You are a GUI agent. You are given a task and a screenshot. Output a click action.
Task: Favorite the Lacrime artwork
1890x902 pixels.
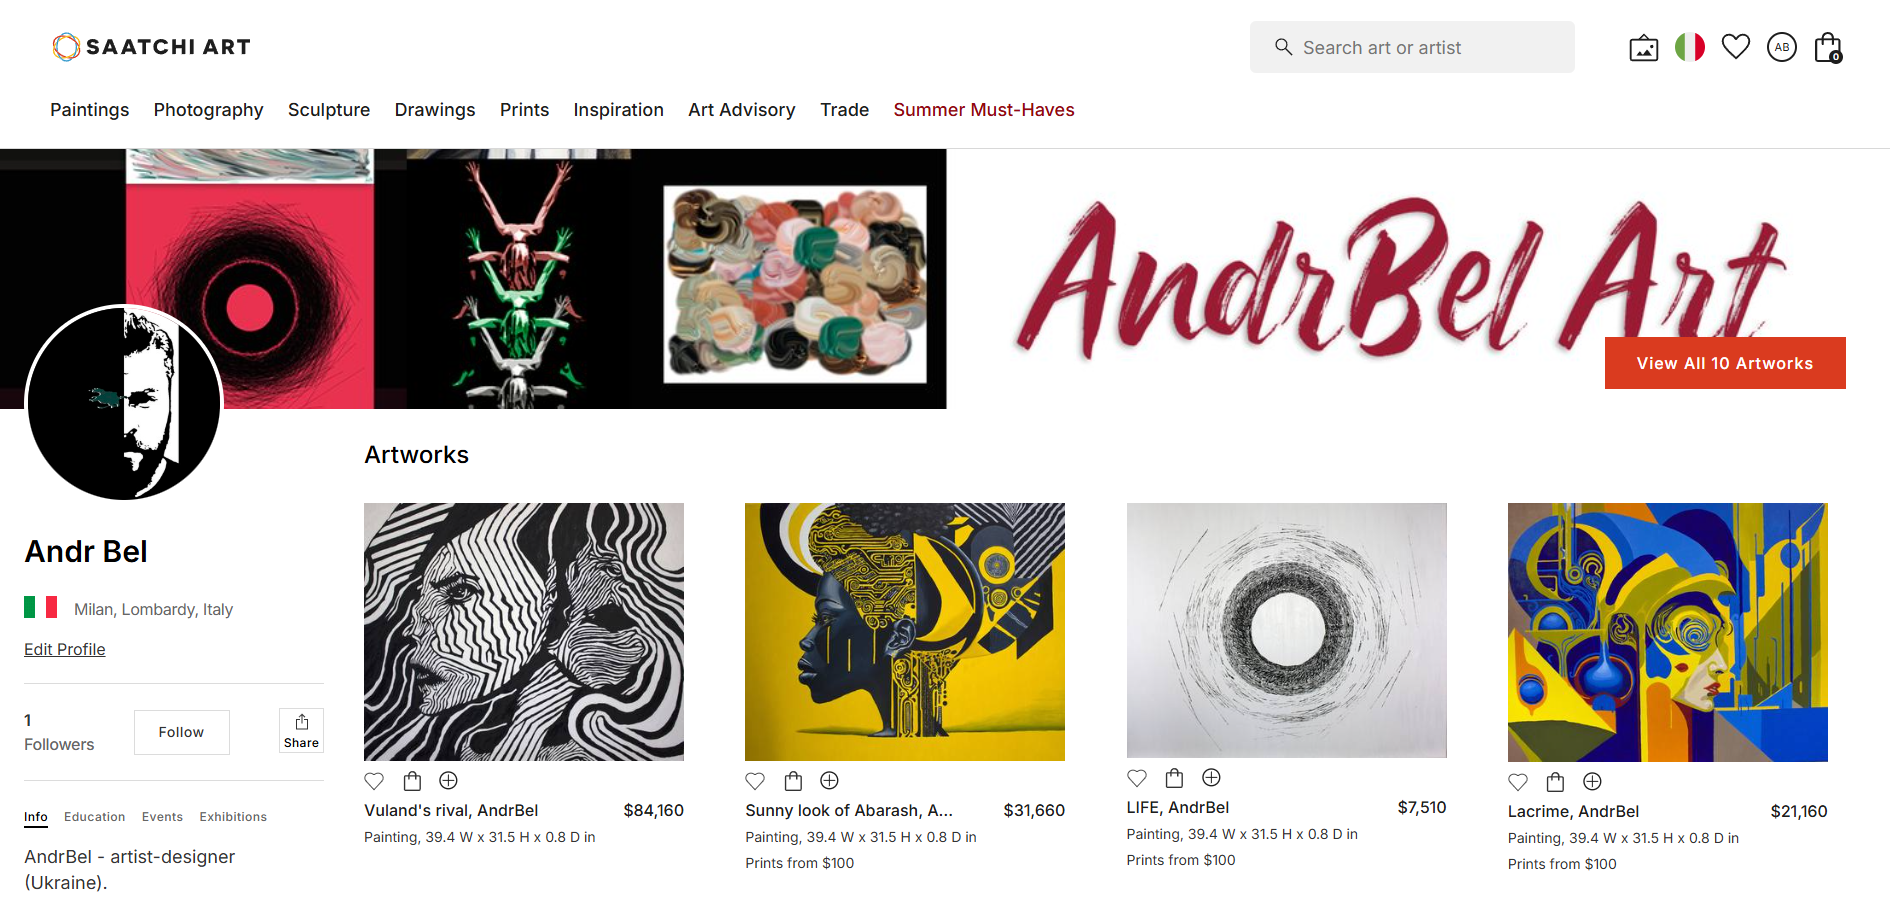point(1518,782)
